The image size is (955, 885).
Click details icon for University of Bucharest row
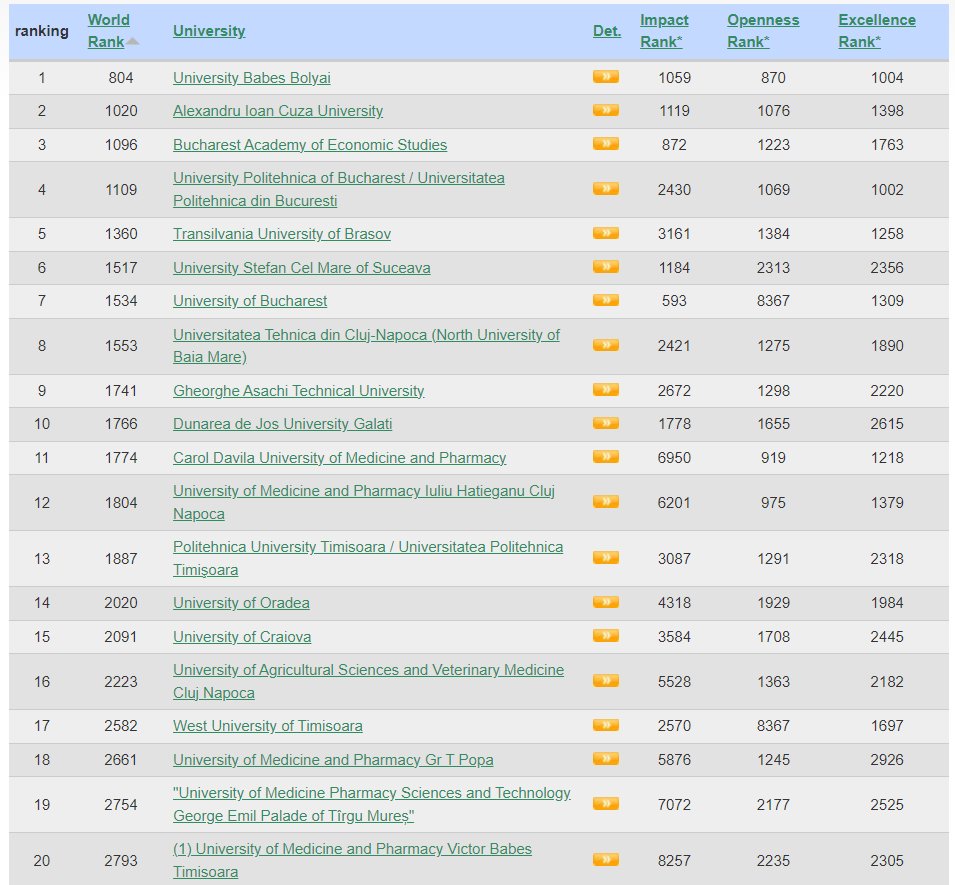[x=605, y=300]
